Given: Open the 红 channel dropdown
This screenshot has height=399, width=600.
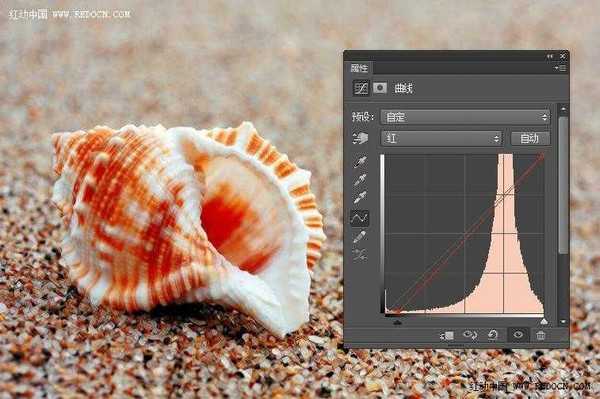Looking at the screenshot, I should click(x=442, y=138).
